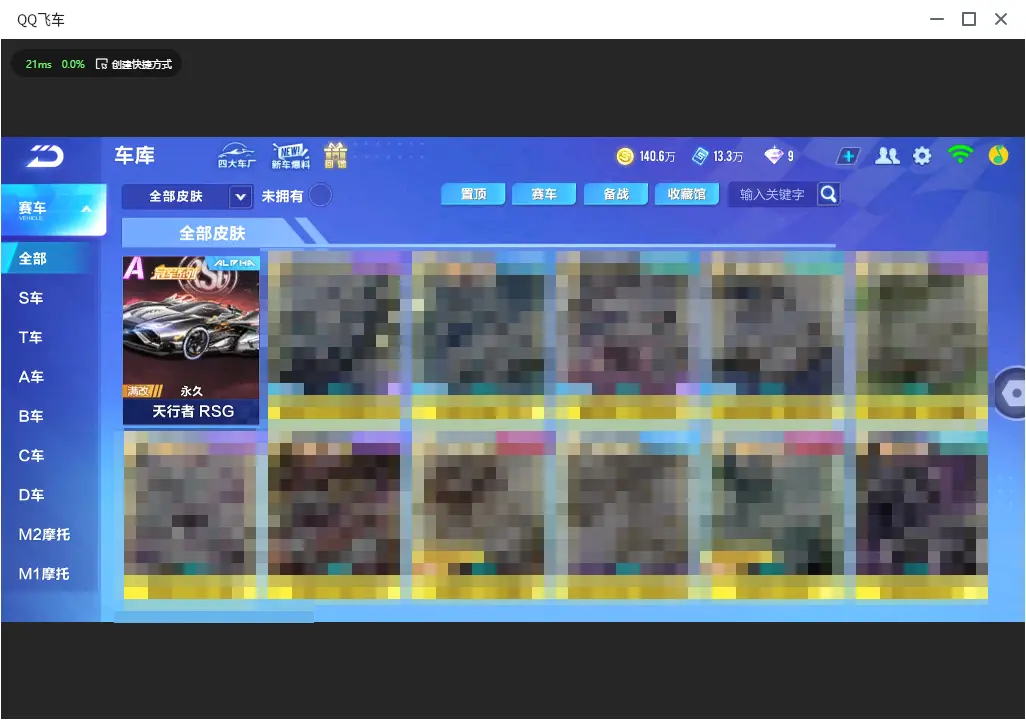
Task: Click the hexagon floating button on right edge
Action: [x=1013, y=393]
